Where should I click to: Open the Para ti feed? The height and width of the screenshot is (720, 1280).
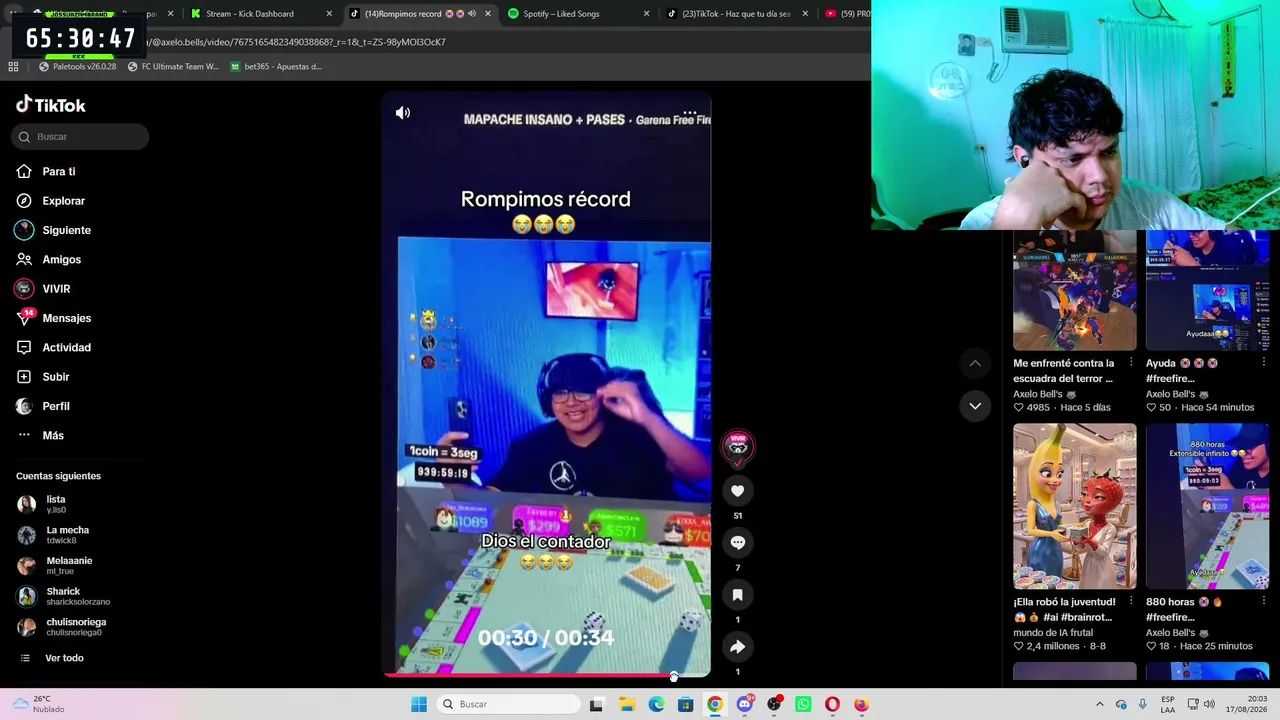click(x=46, y=172)
